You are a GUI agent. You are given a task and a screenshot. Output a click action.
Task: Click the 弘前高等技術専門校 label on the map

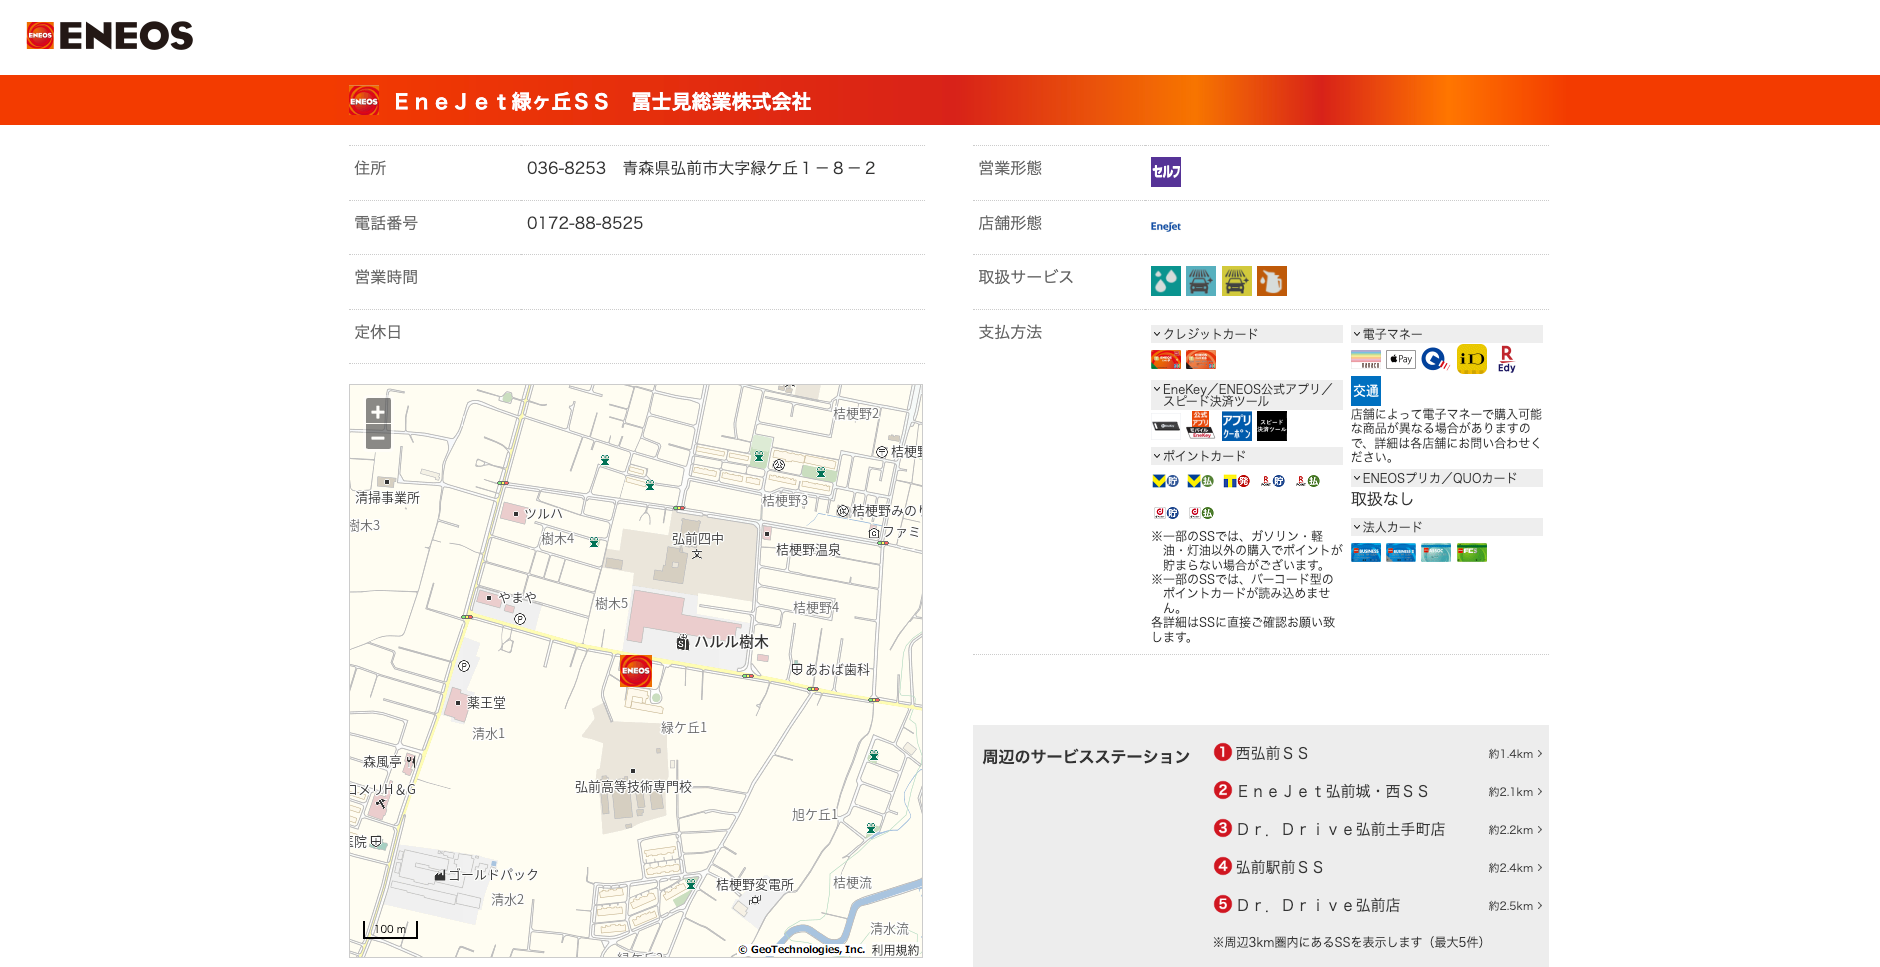click(x=633, y=787)
